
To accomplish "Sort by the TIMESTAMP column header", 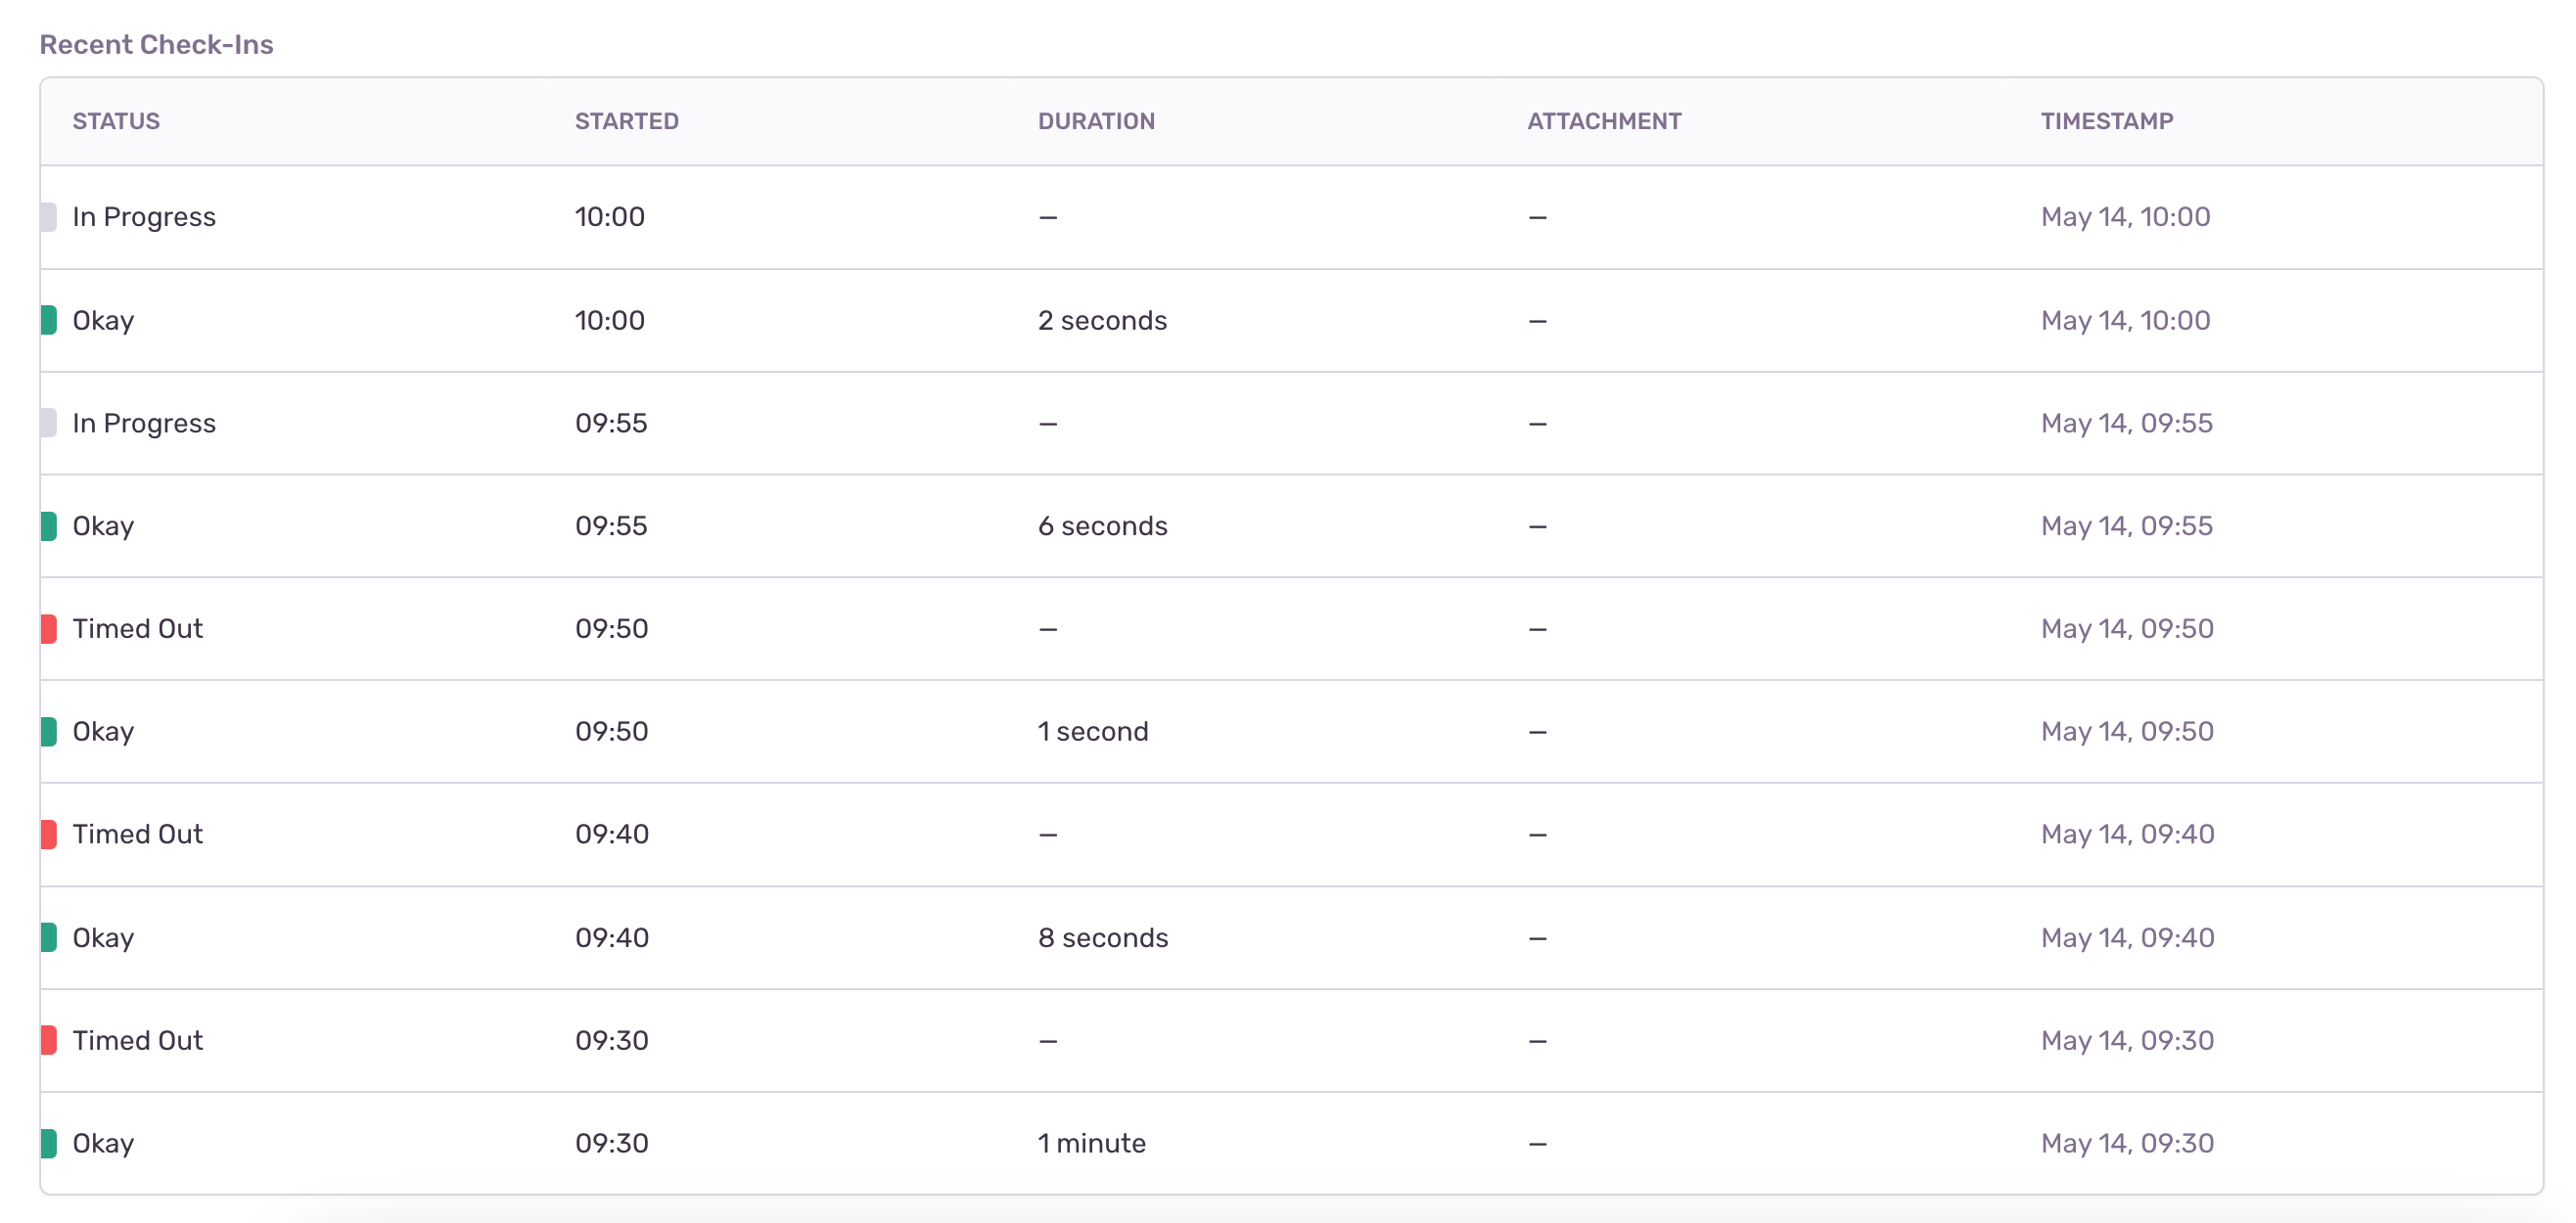I will coord(2107,120).
